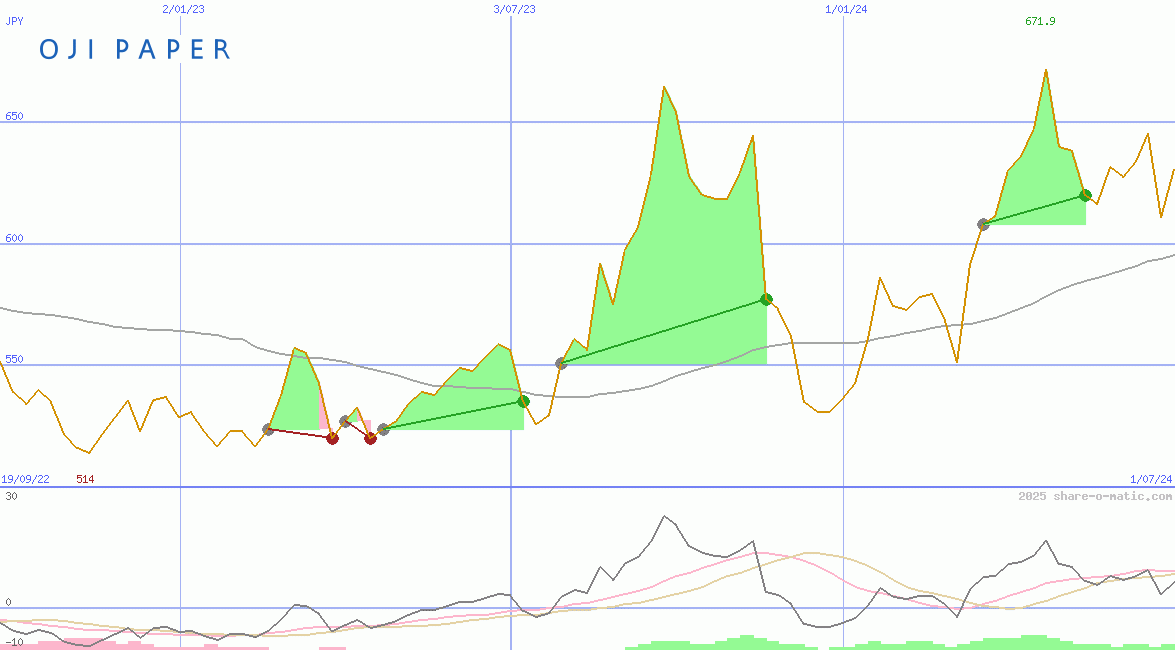Image resolution: width=1175 pixels, height=650 pixels.
Task: Click the first red exit marker dot
Action: click(333, 439)
